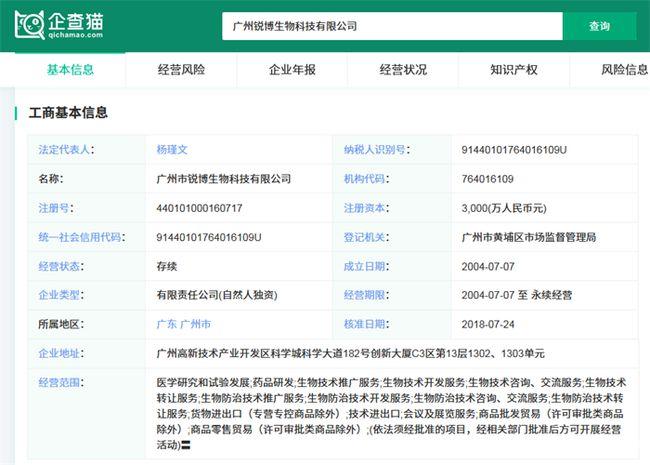Image resolution: width=650 pixels, height=465 pixels.
Task: Open the 广东 广州市 region link
Action: (x=184, y=324)
